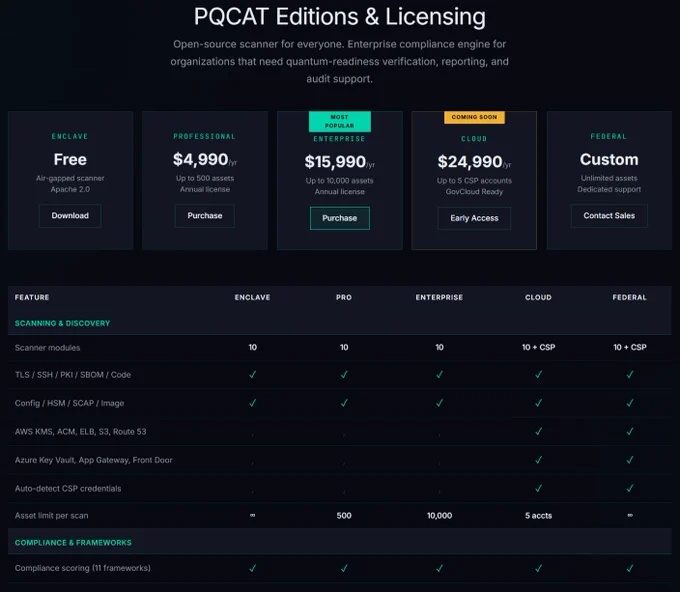The width and height of the screenshot is (680, 592).
Task: Click the ENTERPRISE column header in table
Action: 439,298
